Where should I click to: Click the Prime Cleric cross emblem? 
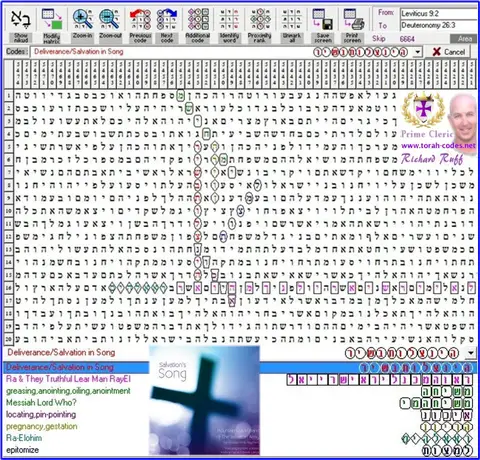click(x=423, y=110)
